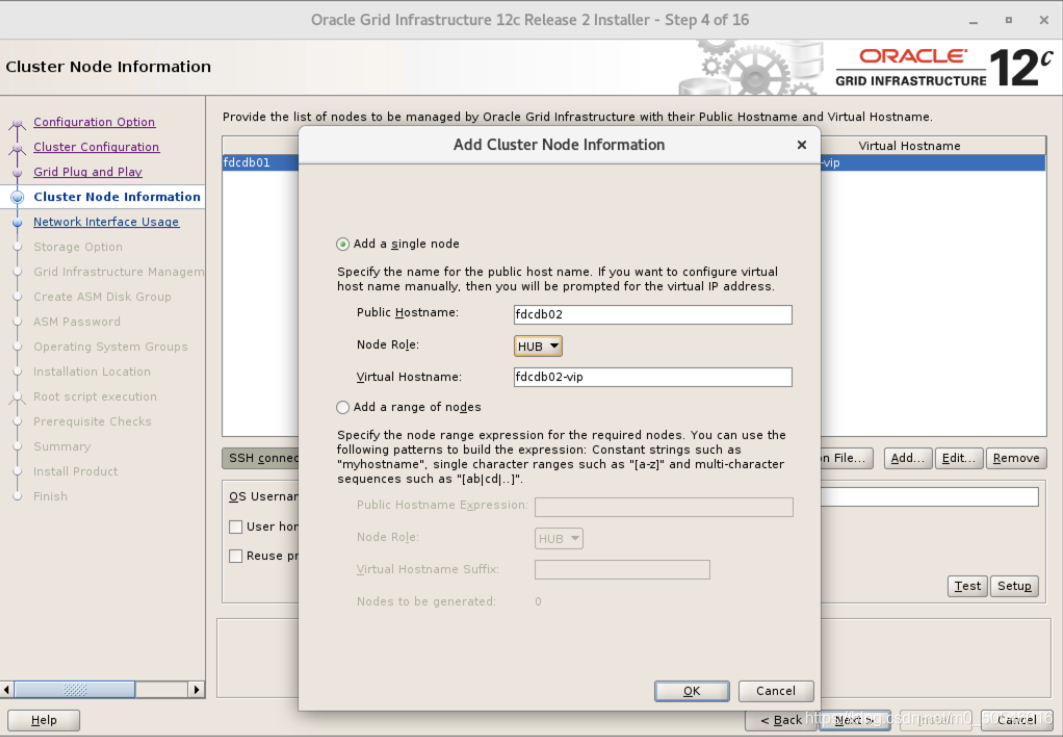
Task: Select the Add a single node option
Action: (x=342, y=244)
